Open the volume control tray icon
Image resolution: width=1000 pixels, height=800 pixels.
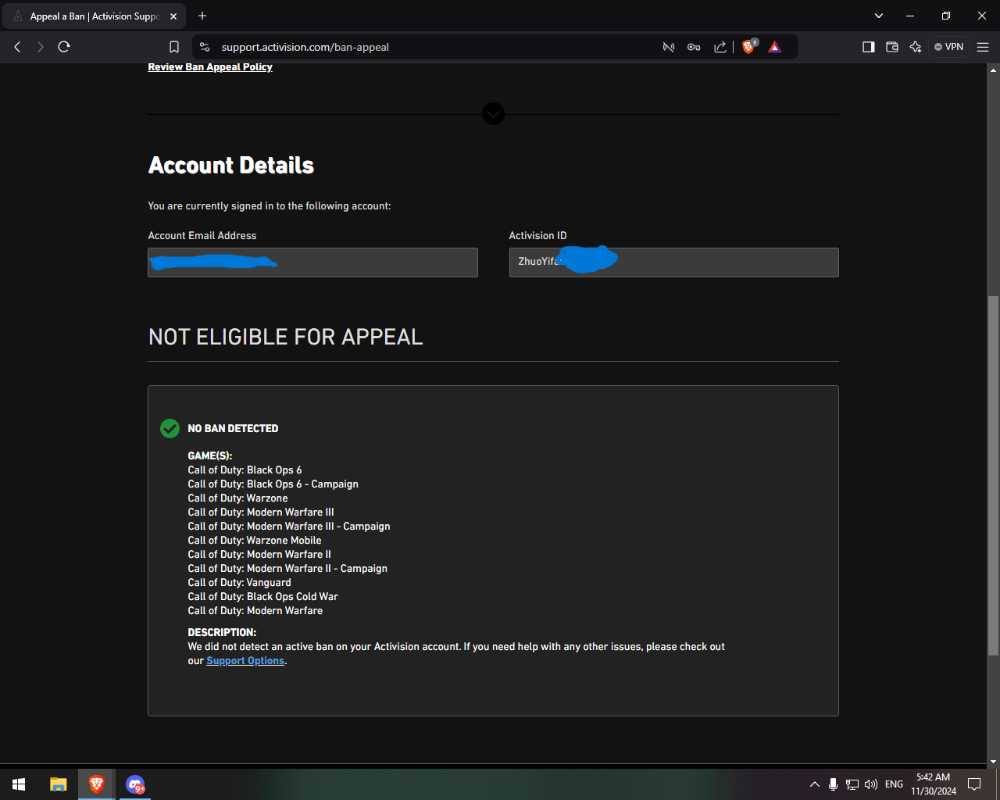[871, 784]
